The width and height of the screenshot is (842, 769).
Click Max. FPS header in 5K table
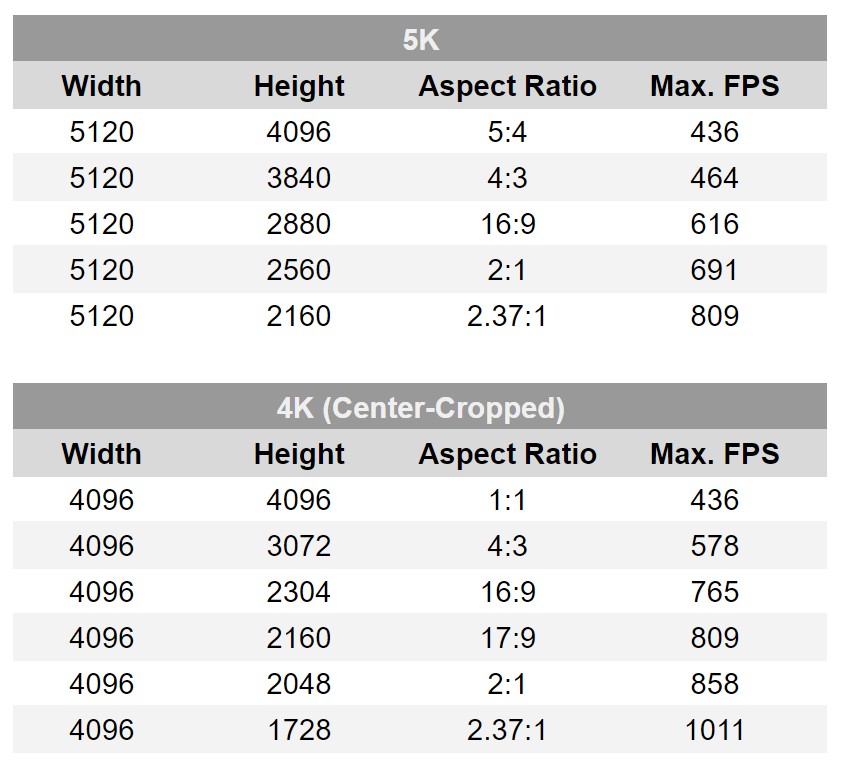[715, 86]
